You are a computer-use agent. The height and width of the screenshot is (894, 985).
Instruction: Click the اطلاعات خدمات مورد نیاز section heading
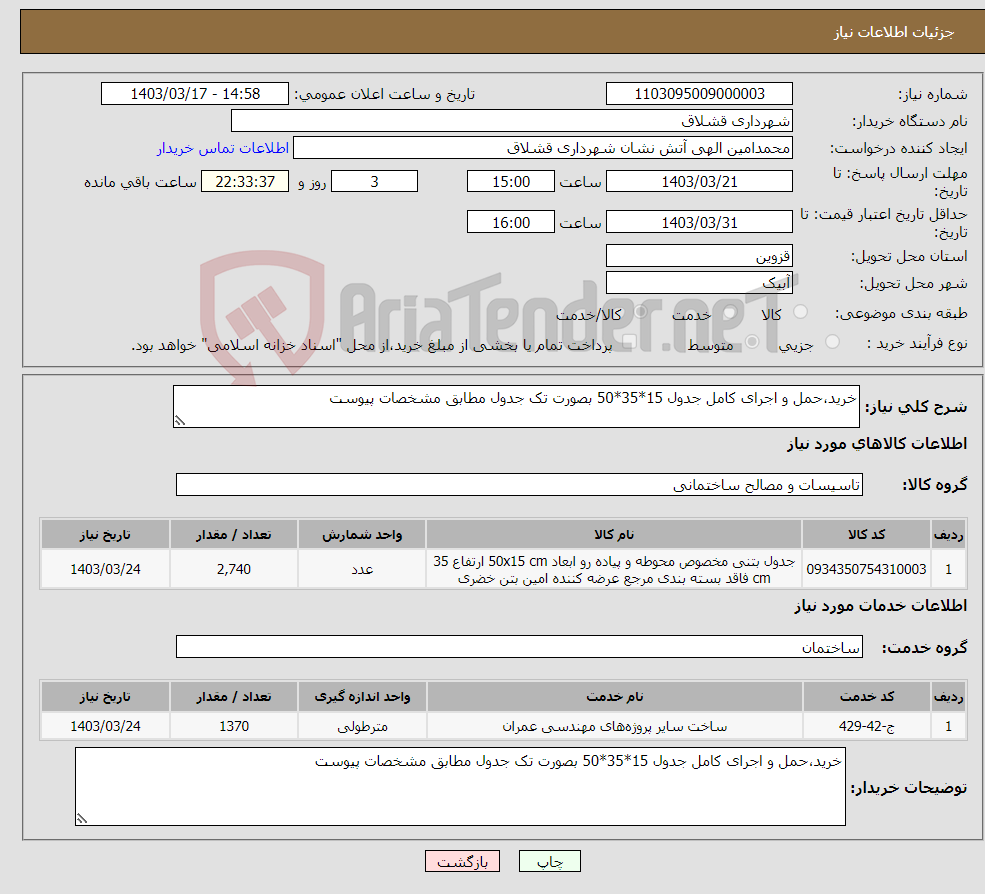[881, 606]
